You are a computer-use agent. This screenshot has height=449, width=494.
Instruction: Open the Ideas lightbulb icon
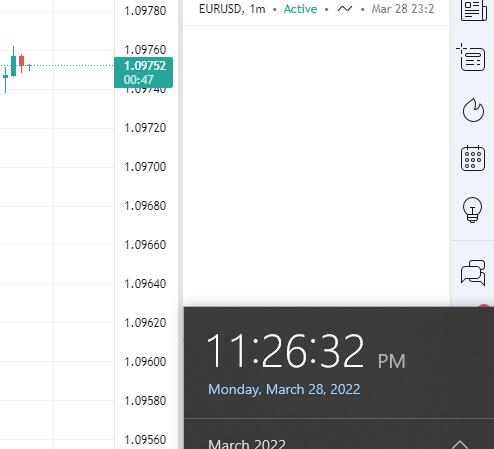click(472, 209)
